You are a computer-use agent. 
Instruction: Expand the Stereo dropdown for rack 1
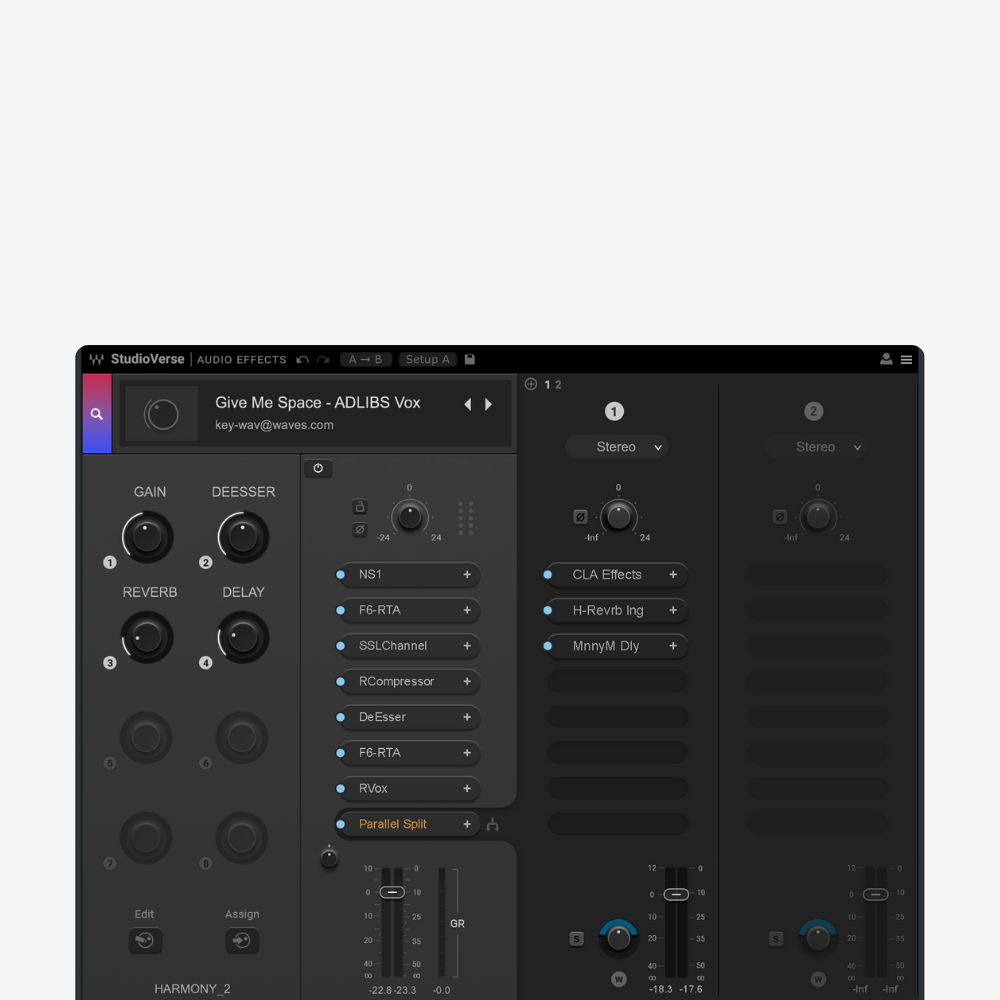tap(616, 447)
